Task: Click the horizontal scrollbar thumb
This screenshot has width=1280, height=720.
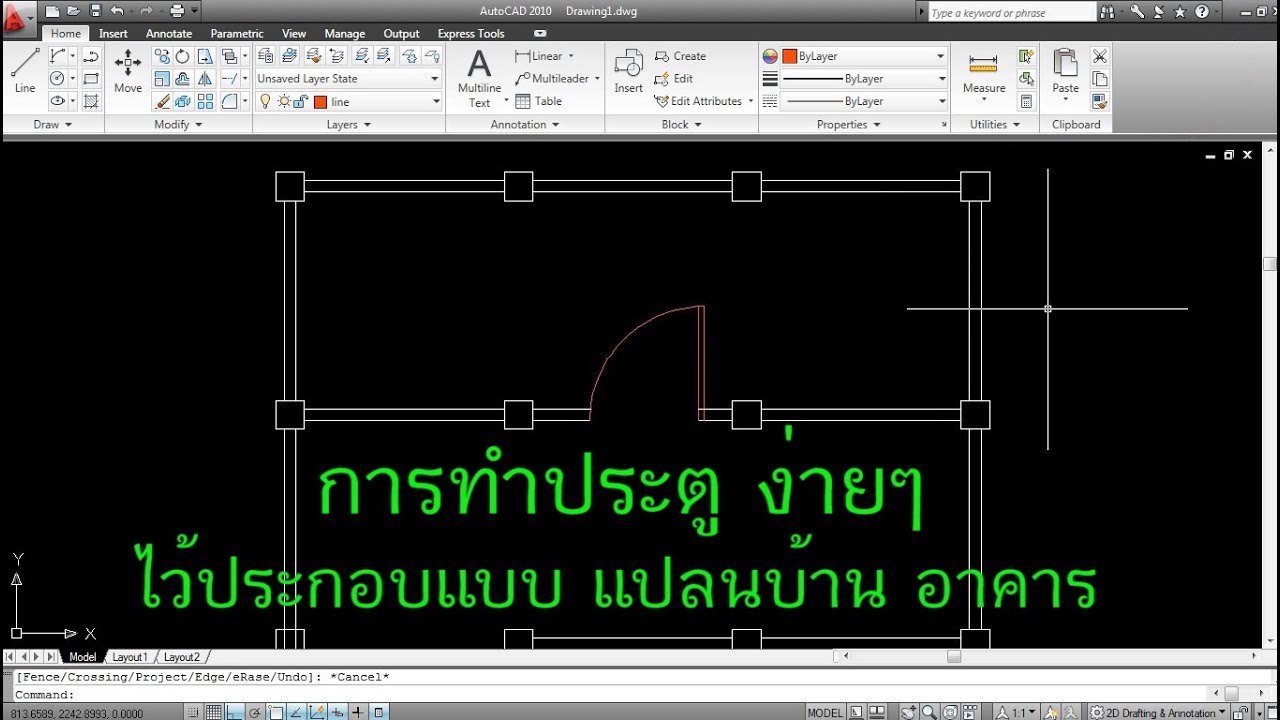Action: 954,657
